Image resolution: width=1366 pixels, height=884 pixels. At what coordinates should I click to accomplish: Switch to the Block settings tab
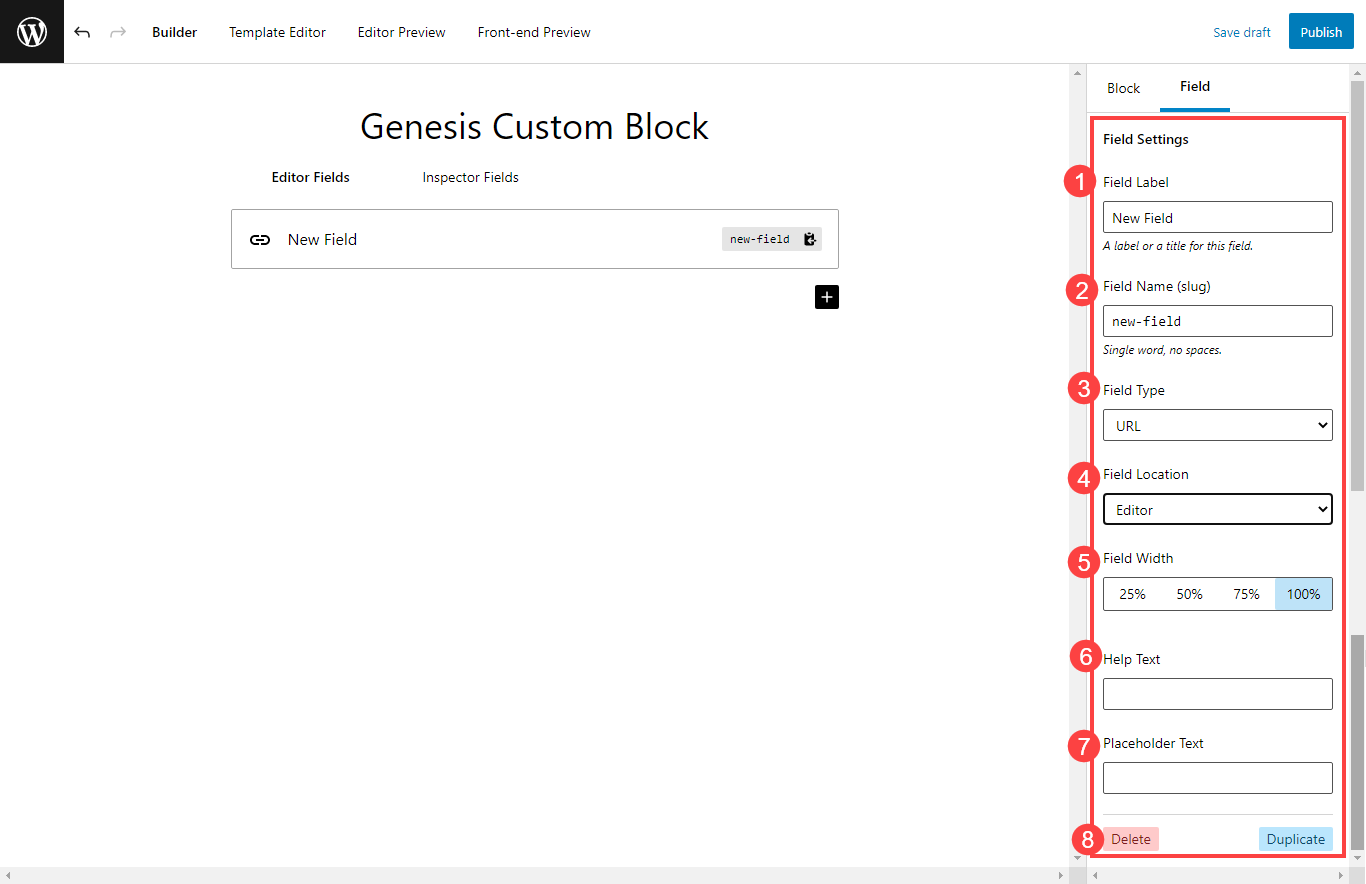click(1123, 88)
